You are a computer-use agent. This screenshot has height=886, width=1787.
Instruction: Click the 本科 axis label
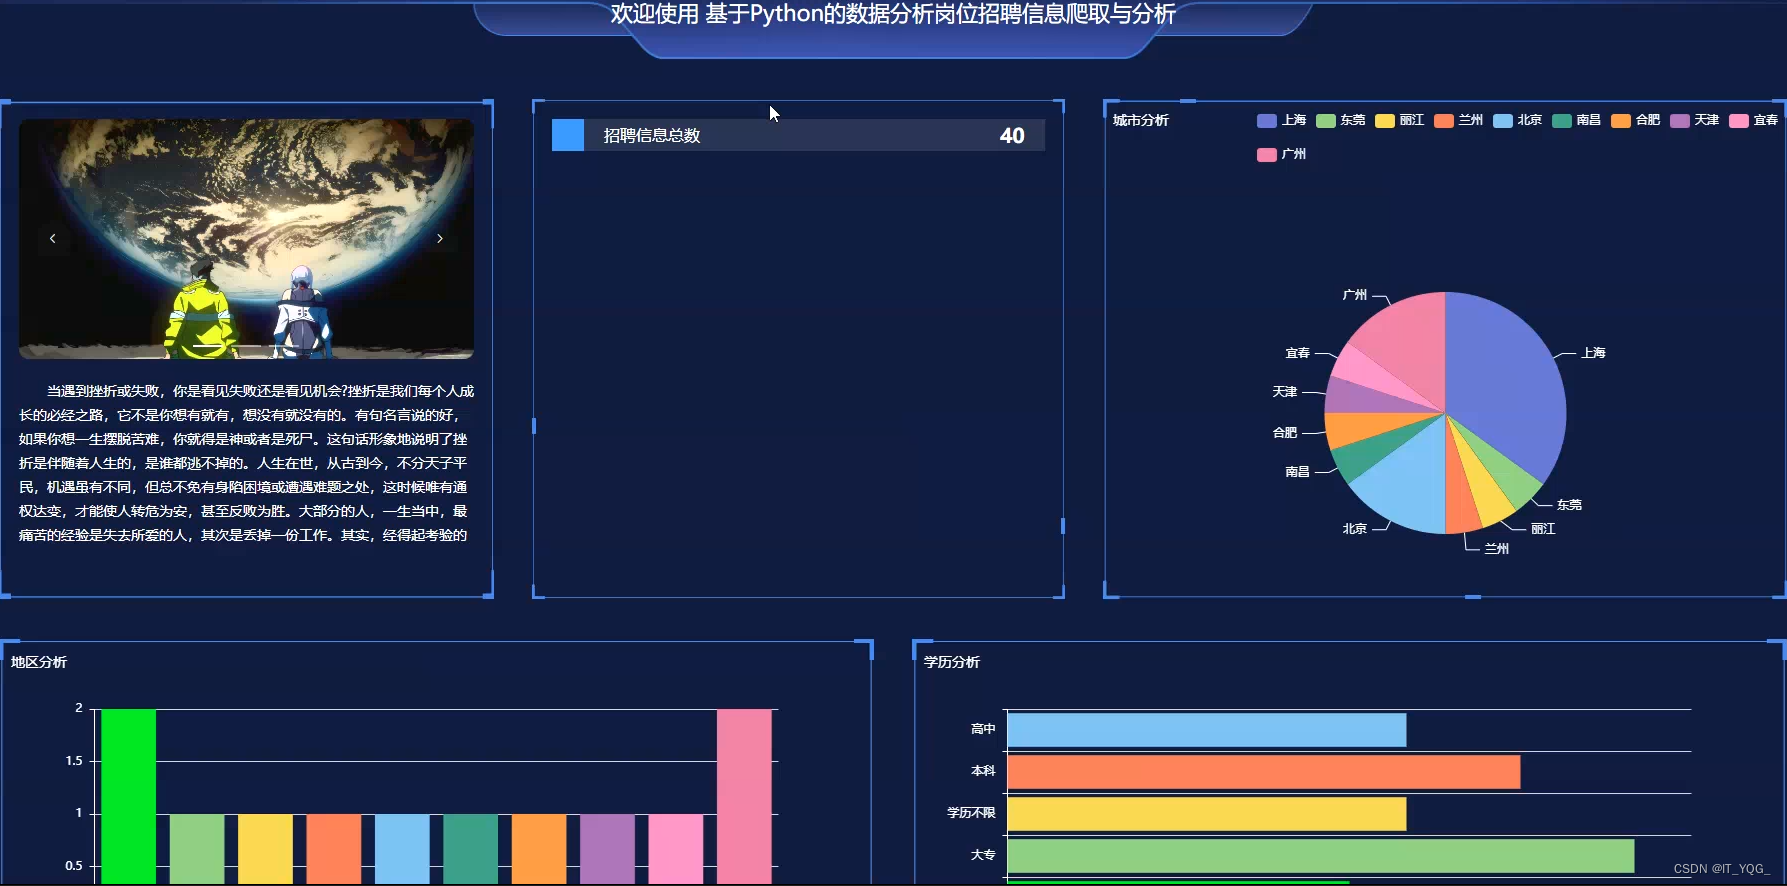[983, 771]
